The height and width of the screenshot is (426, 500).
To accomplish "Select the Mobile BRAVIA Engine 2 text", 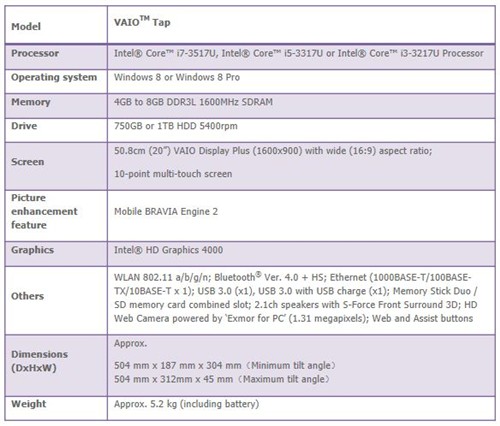I will point(166,211).
